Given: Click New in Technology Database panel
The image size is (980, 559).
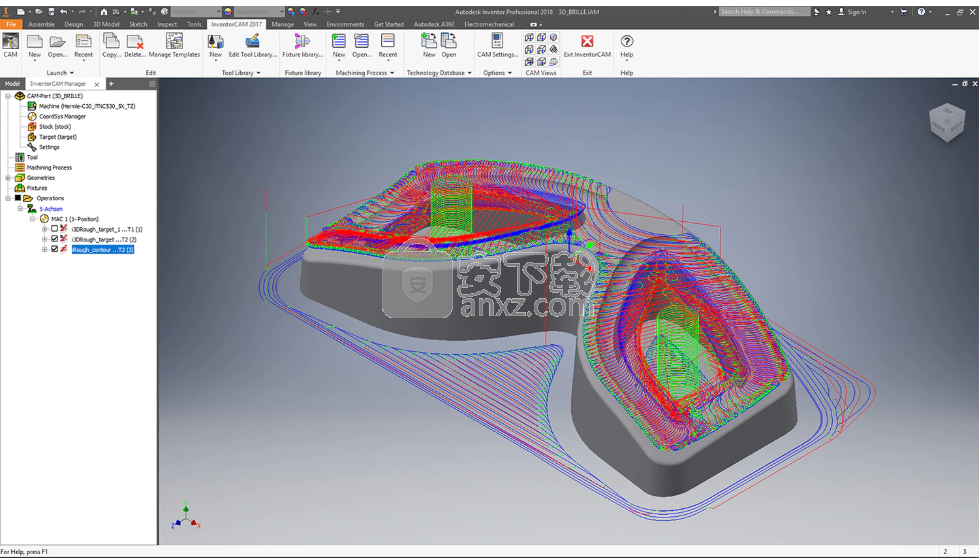Looking at the screenshot, I should [x=429, y=46].
